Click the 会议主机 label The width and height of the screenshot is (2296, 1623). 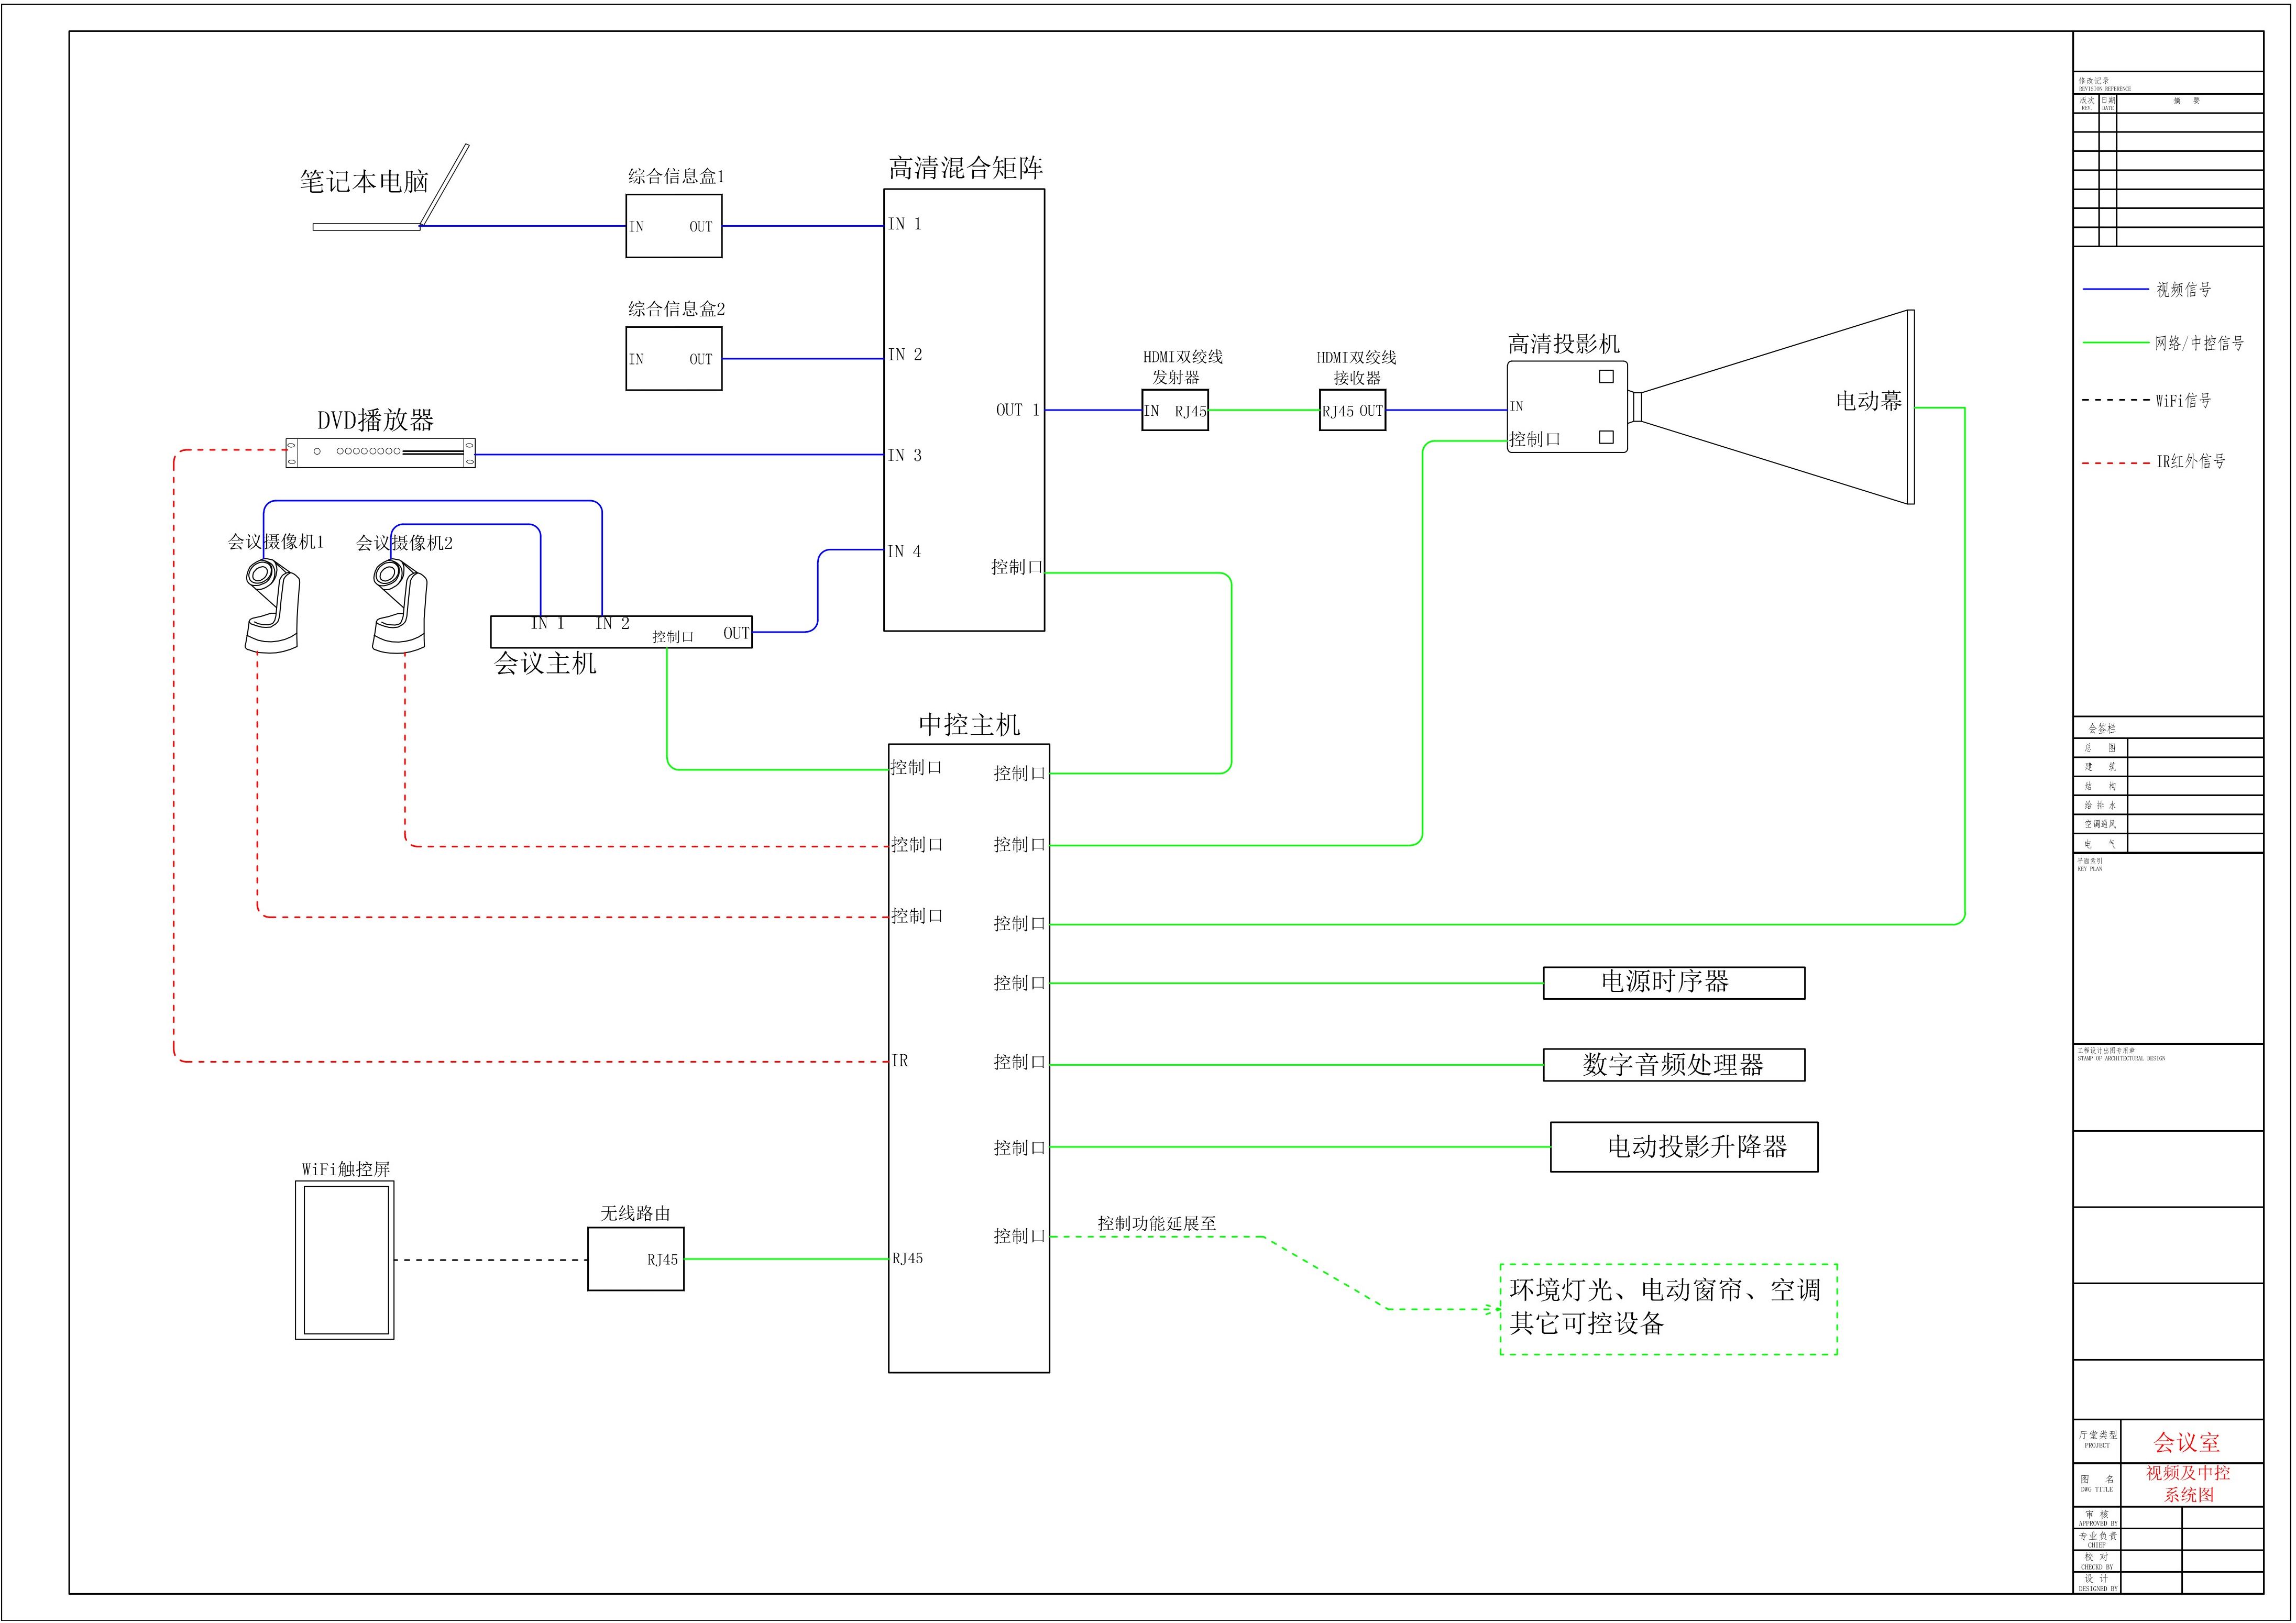click(545, 663)
